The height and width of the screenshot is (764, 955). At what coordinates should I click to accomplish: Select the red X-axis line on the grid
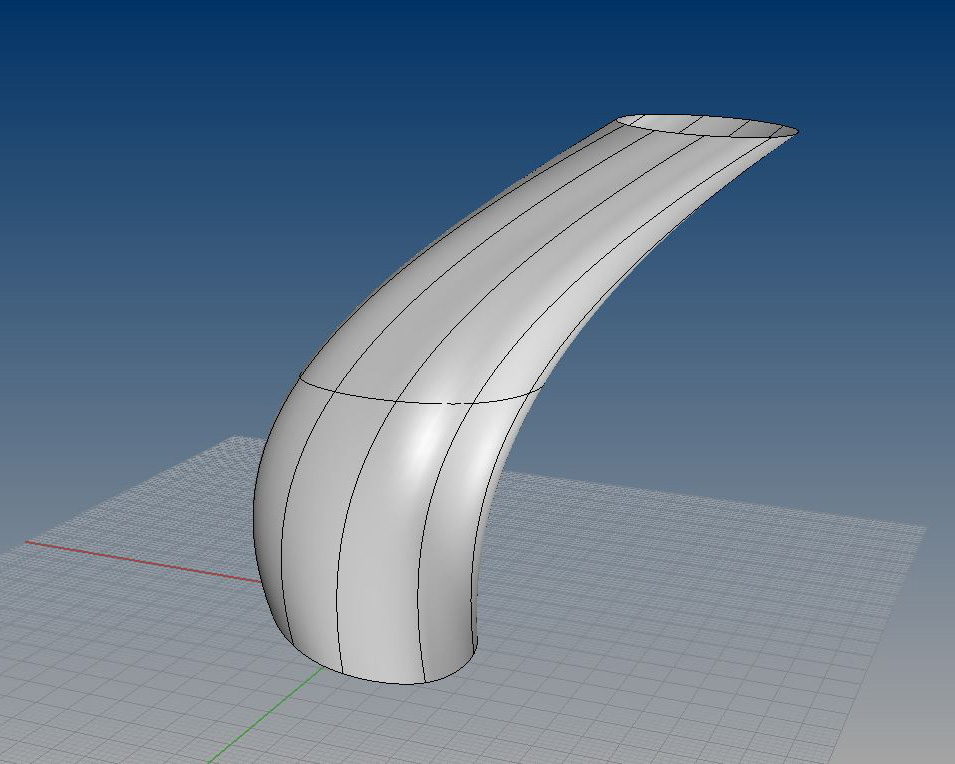click(140, 561)
